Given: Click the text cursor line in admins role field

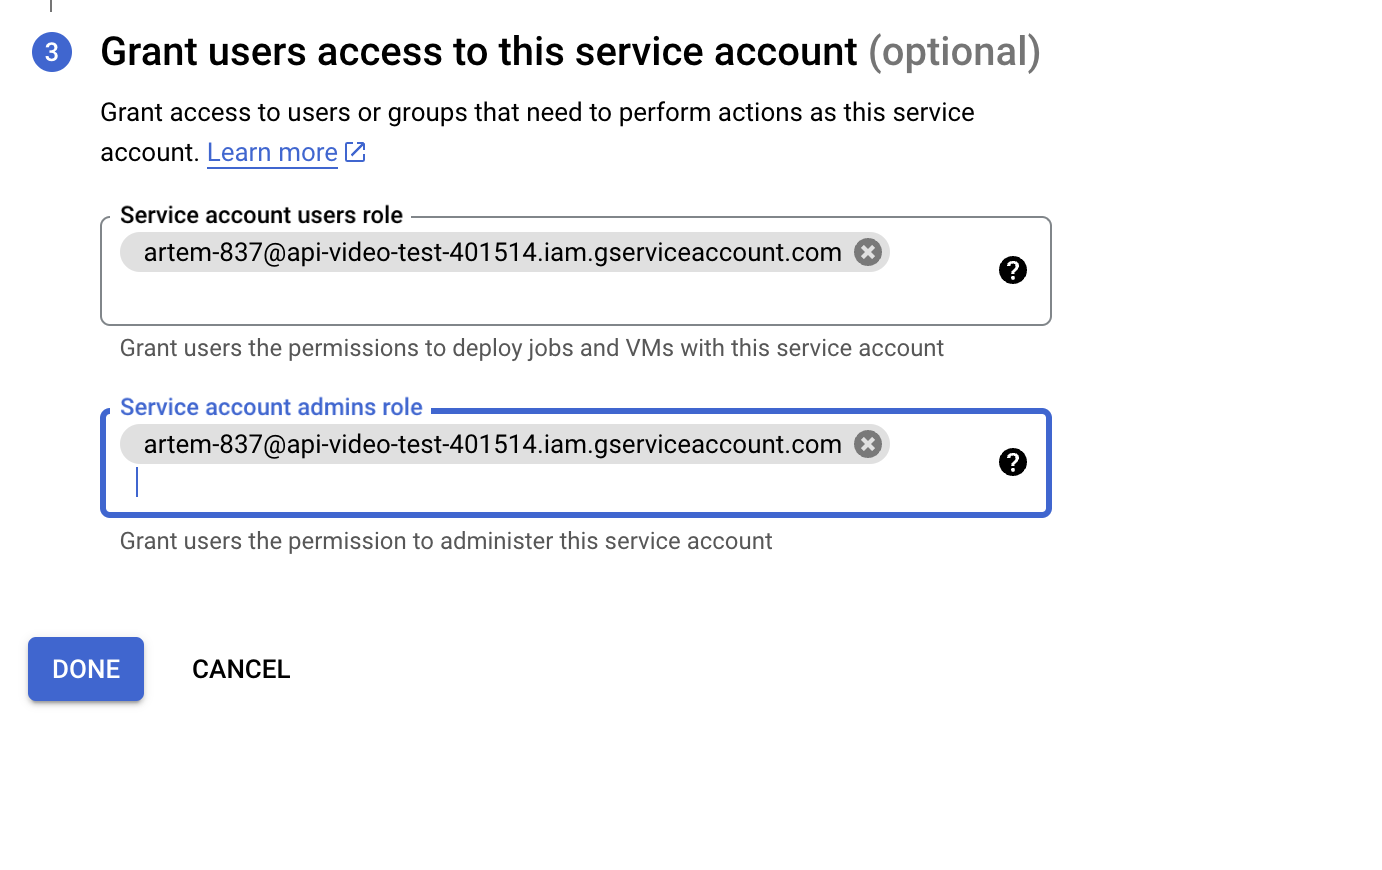Looking at the screenshot, I should tap(138, 483).
